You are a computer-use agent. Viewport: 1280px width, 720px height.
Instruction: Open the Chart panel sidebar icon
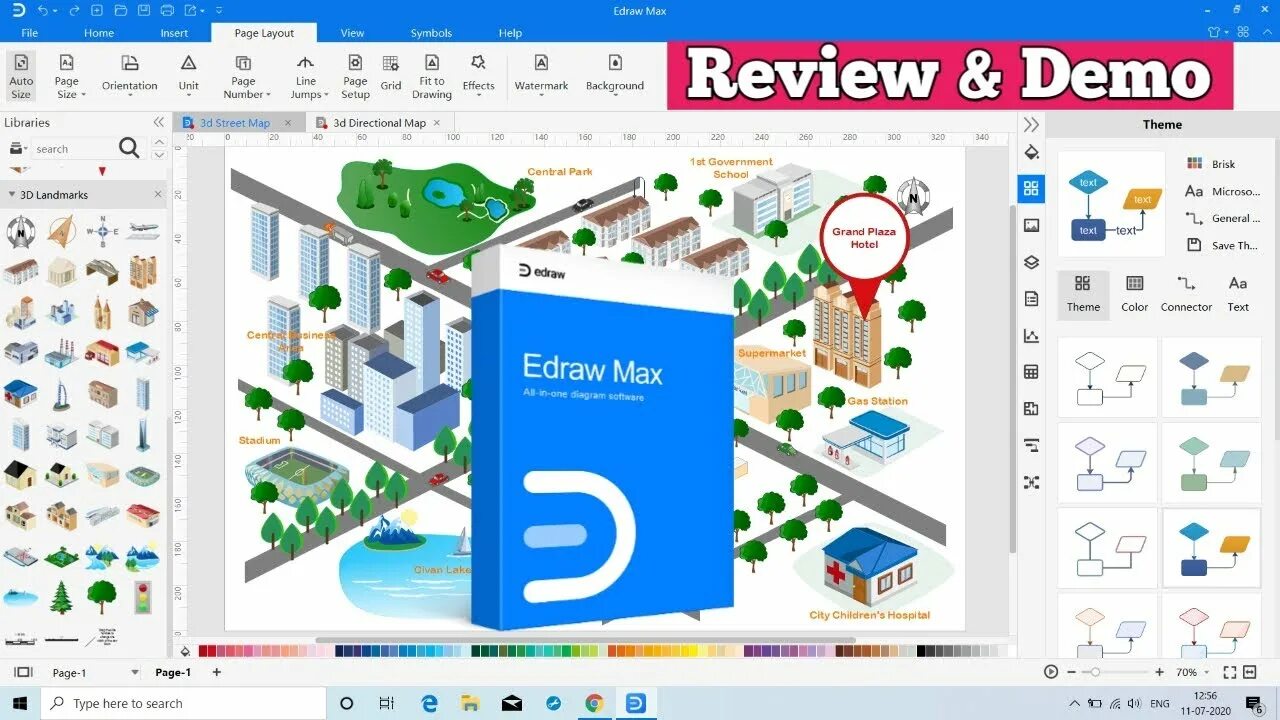tap(1032, 336)
